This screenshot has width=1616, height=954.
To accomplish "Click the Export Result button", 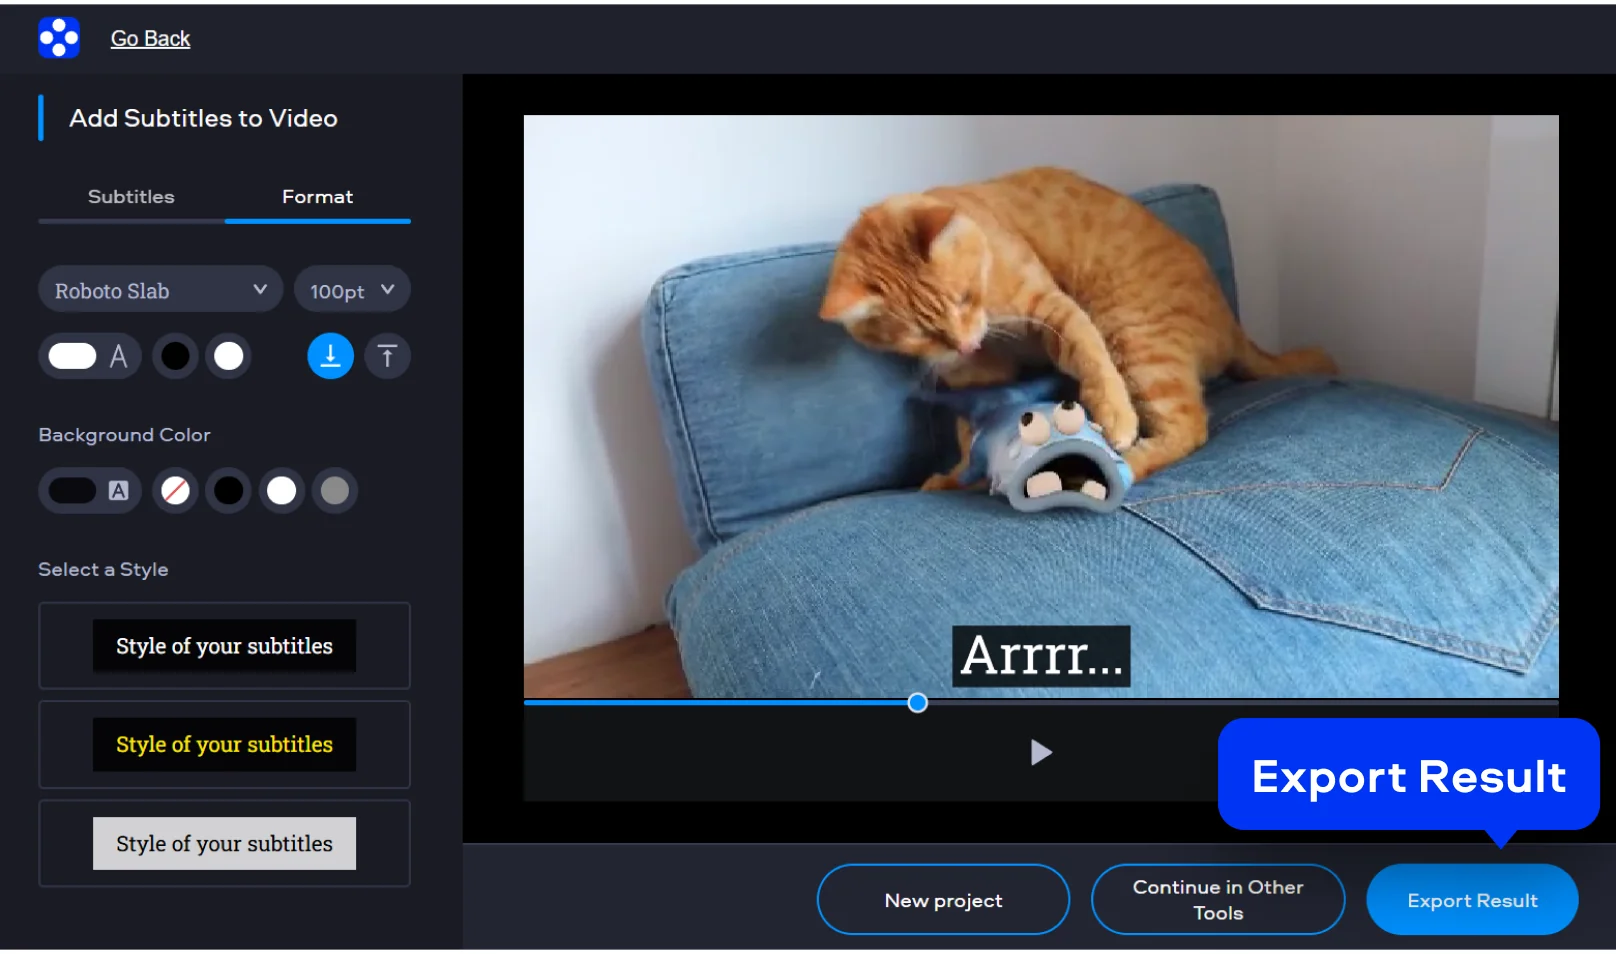I will click(x=1472, y=900).
